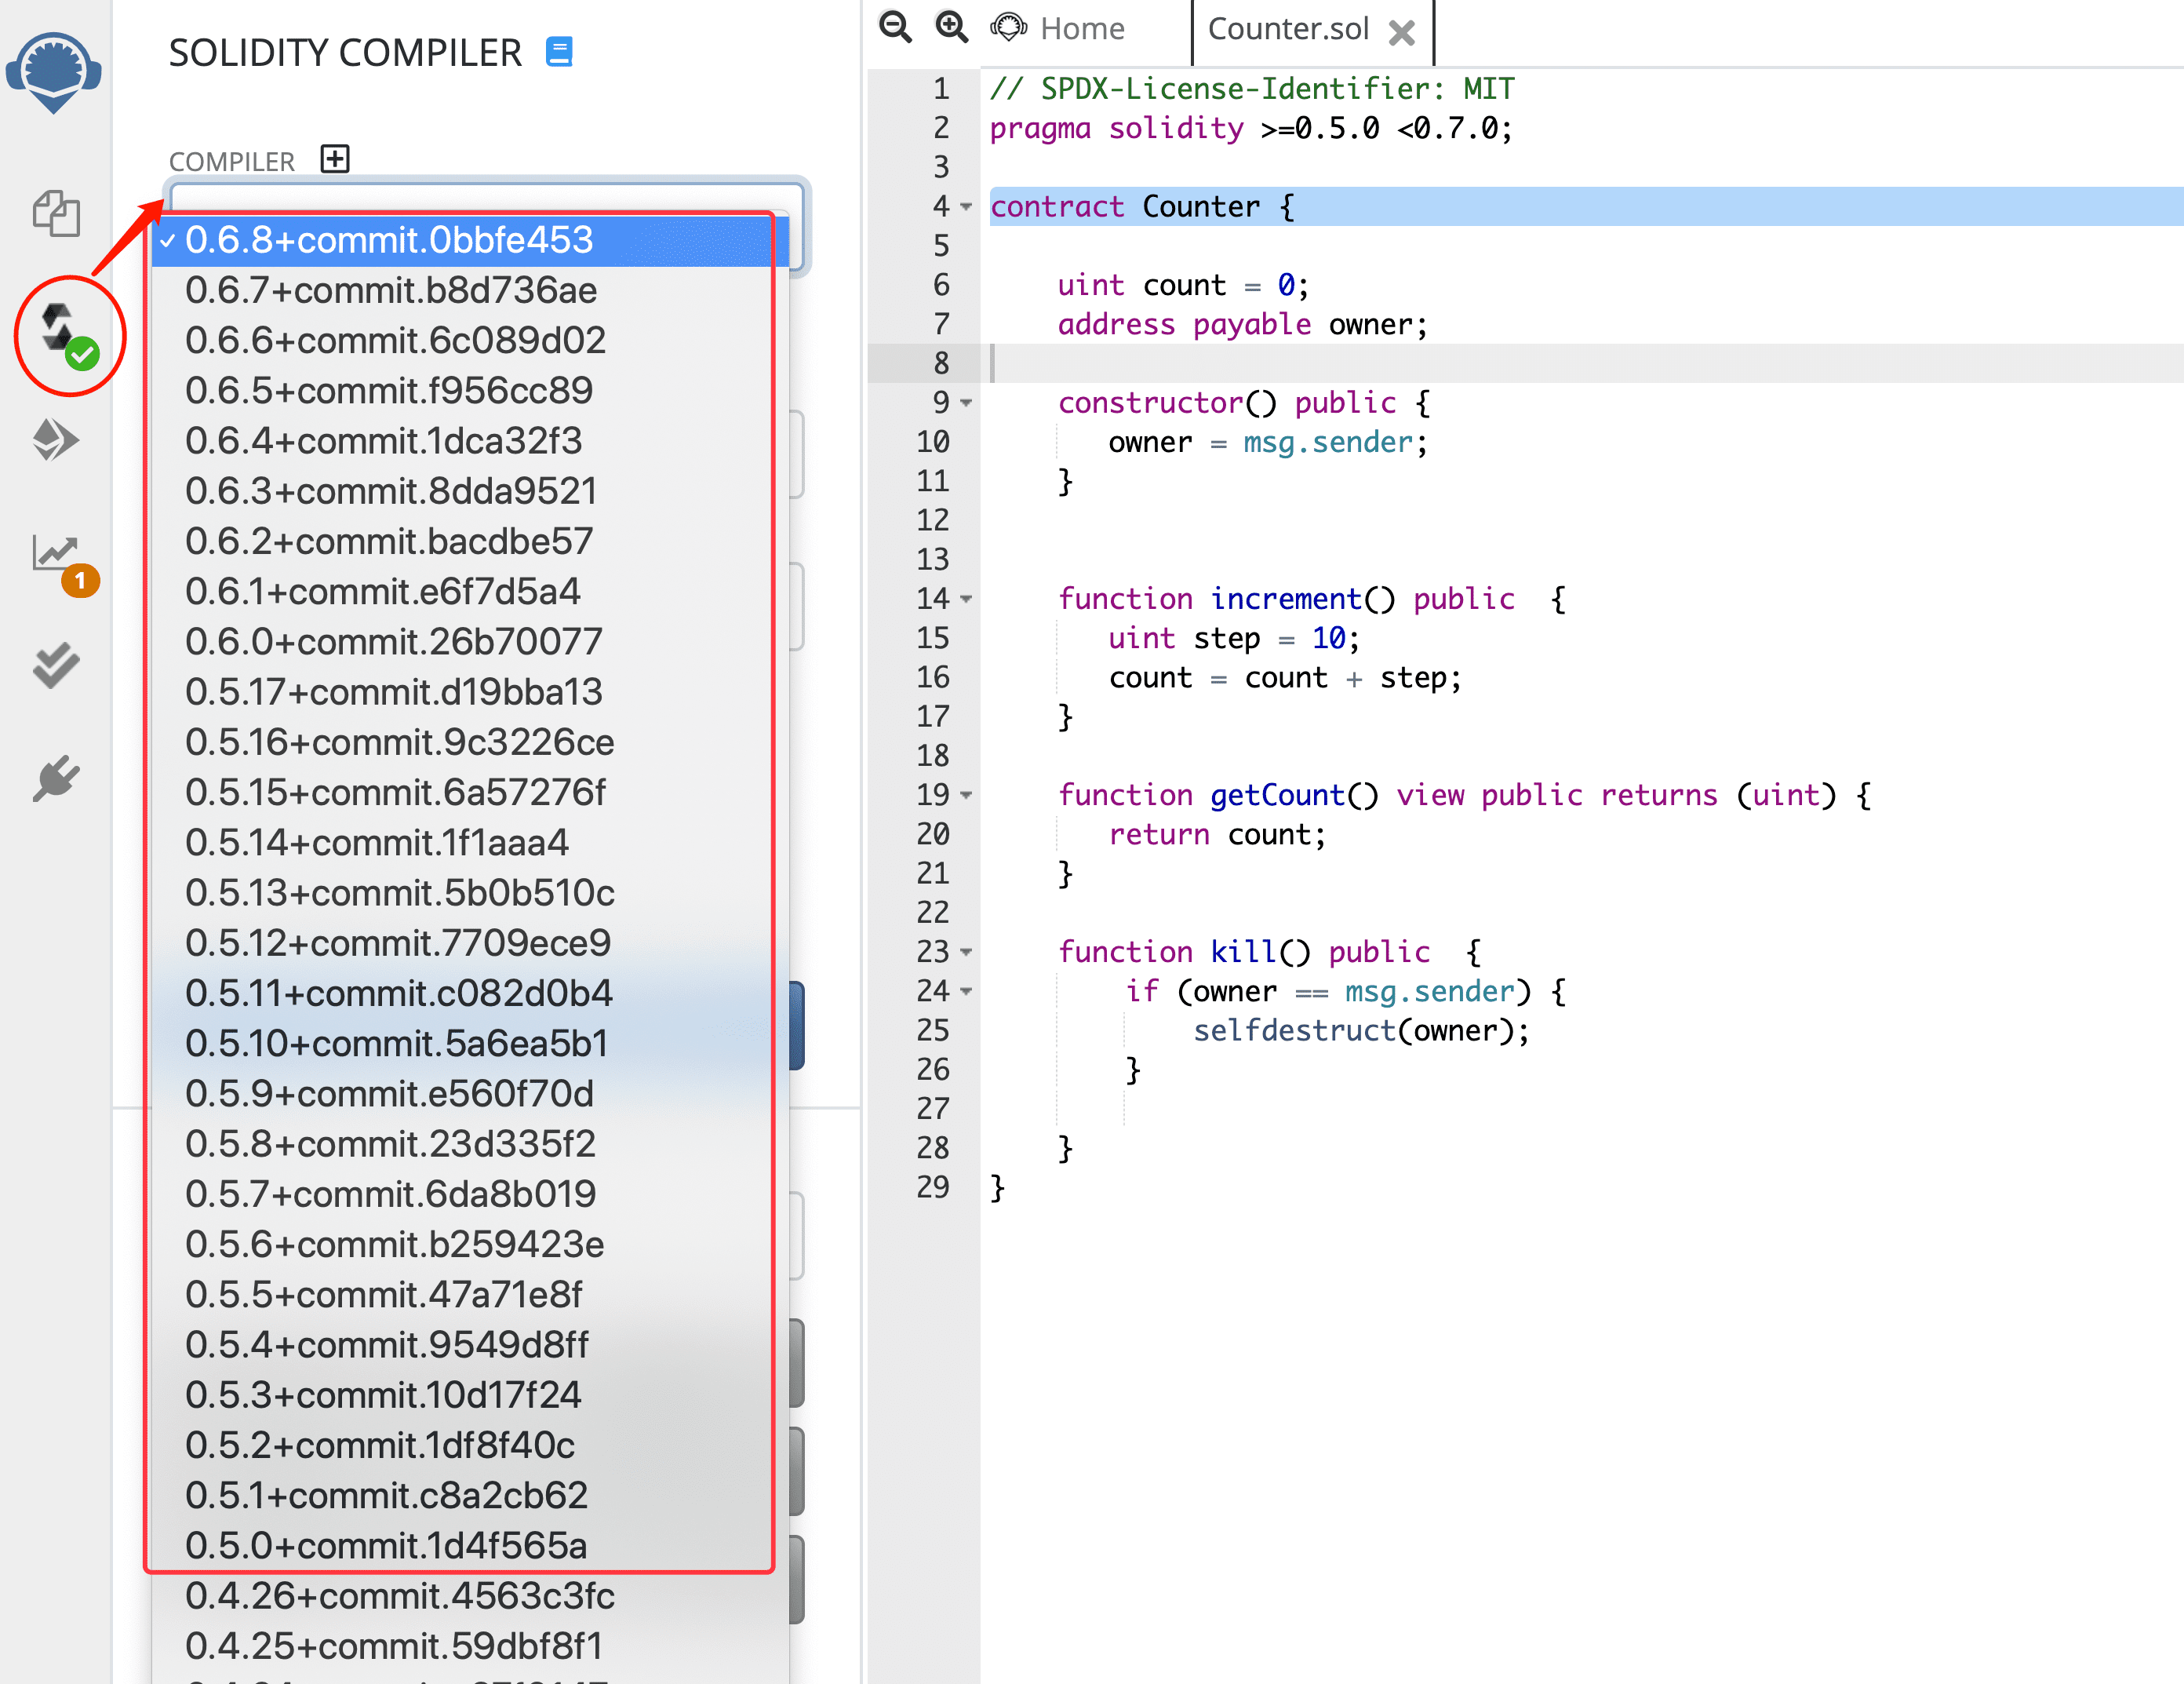Viewport: 2184px width, 1684px height.
Task: Switch to the Counter.sol tab
Action: click(1288, 28)
